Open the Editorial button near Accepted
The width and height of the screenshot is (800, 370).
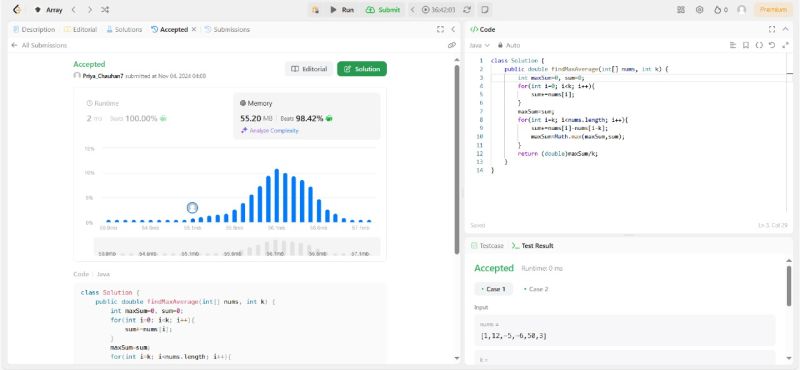309,69
